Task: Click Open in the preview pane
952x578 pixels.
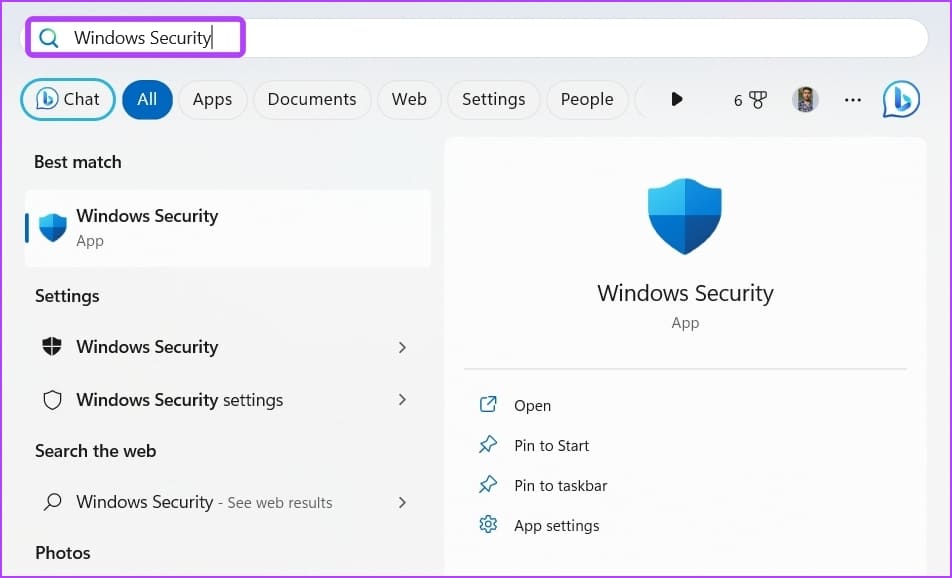Action: pyautogui.click(x=532, y=406)
